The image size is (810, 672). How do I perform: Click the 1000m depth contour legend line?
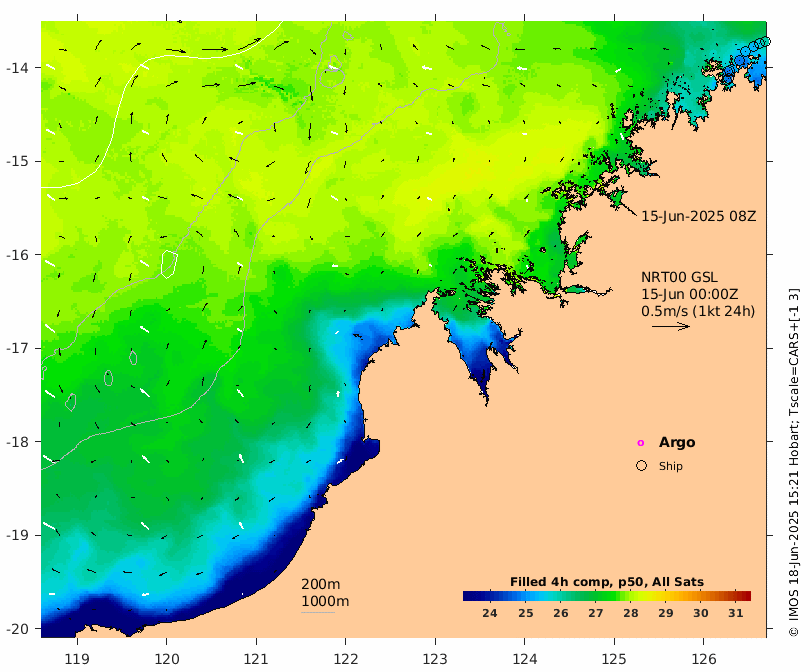pyautogui.click(x=318, y=613)
